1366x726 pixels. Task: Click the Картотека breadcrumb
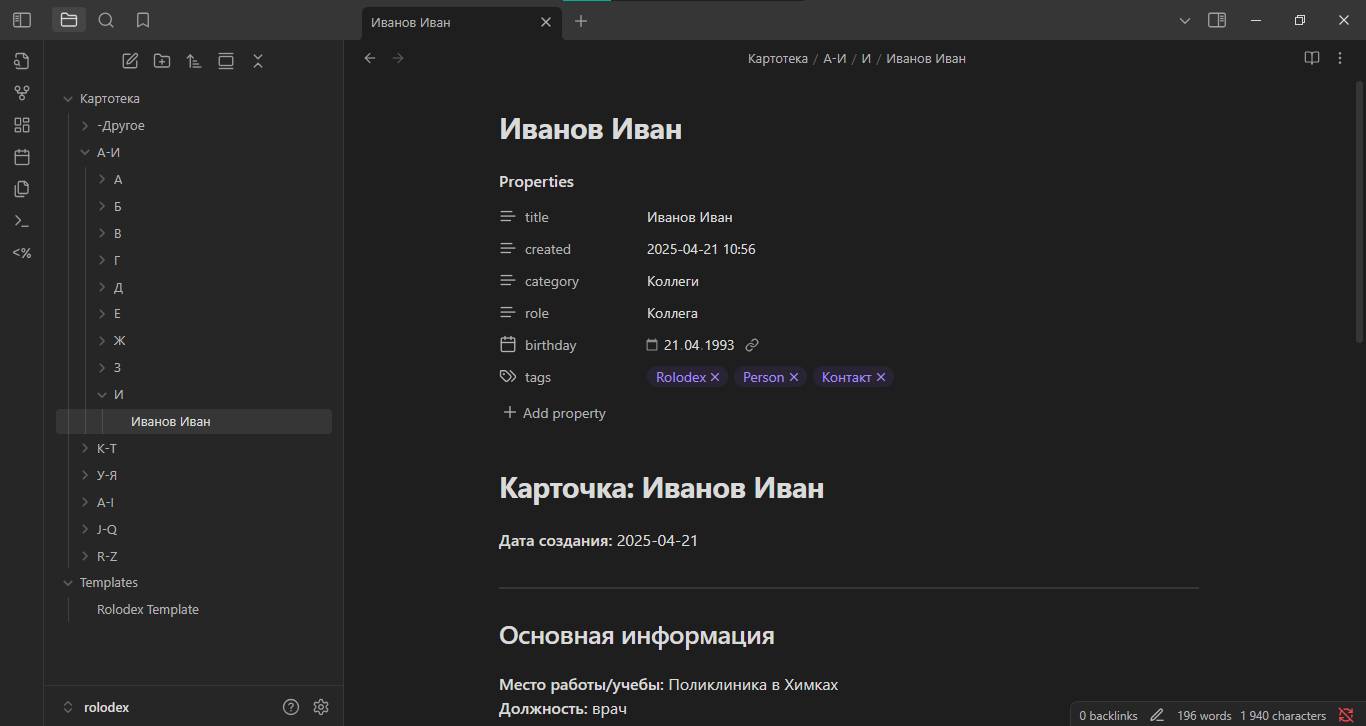[x=778, y=59]
